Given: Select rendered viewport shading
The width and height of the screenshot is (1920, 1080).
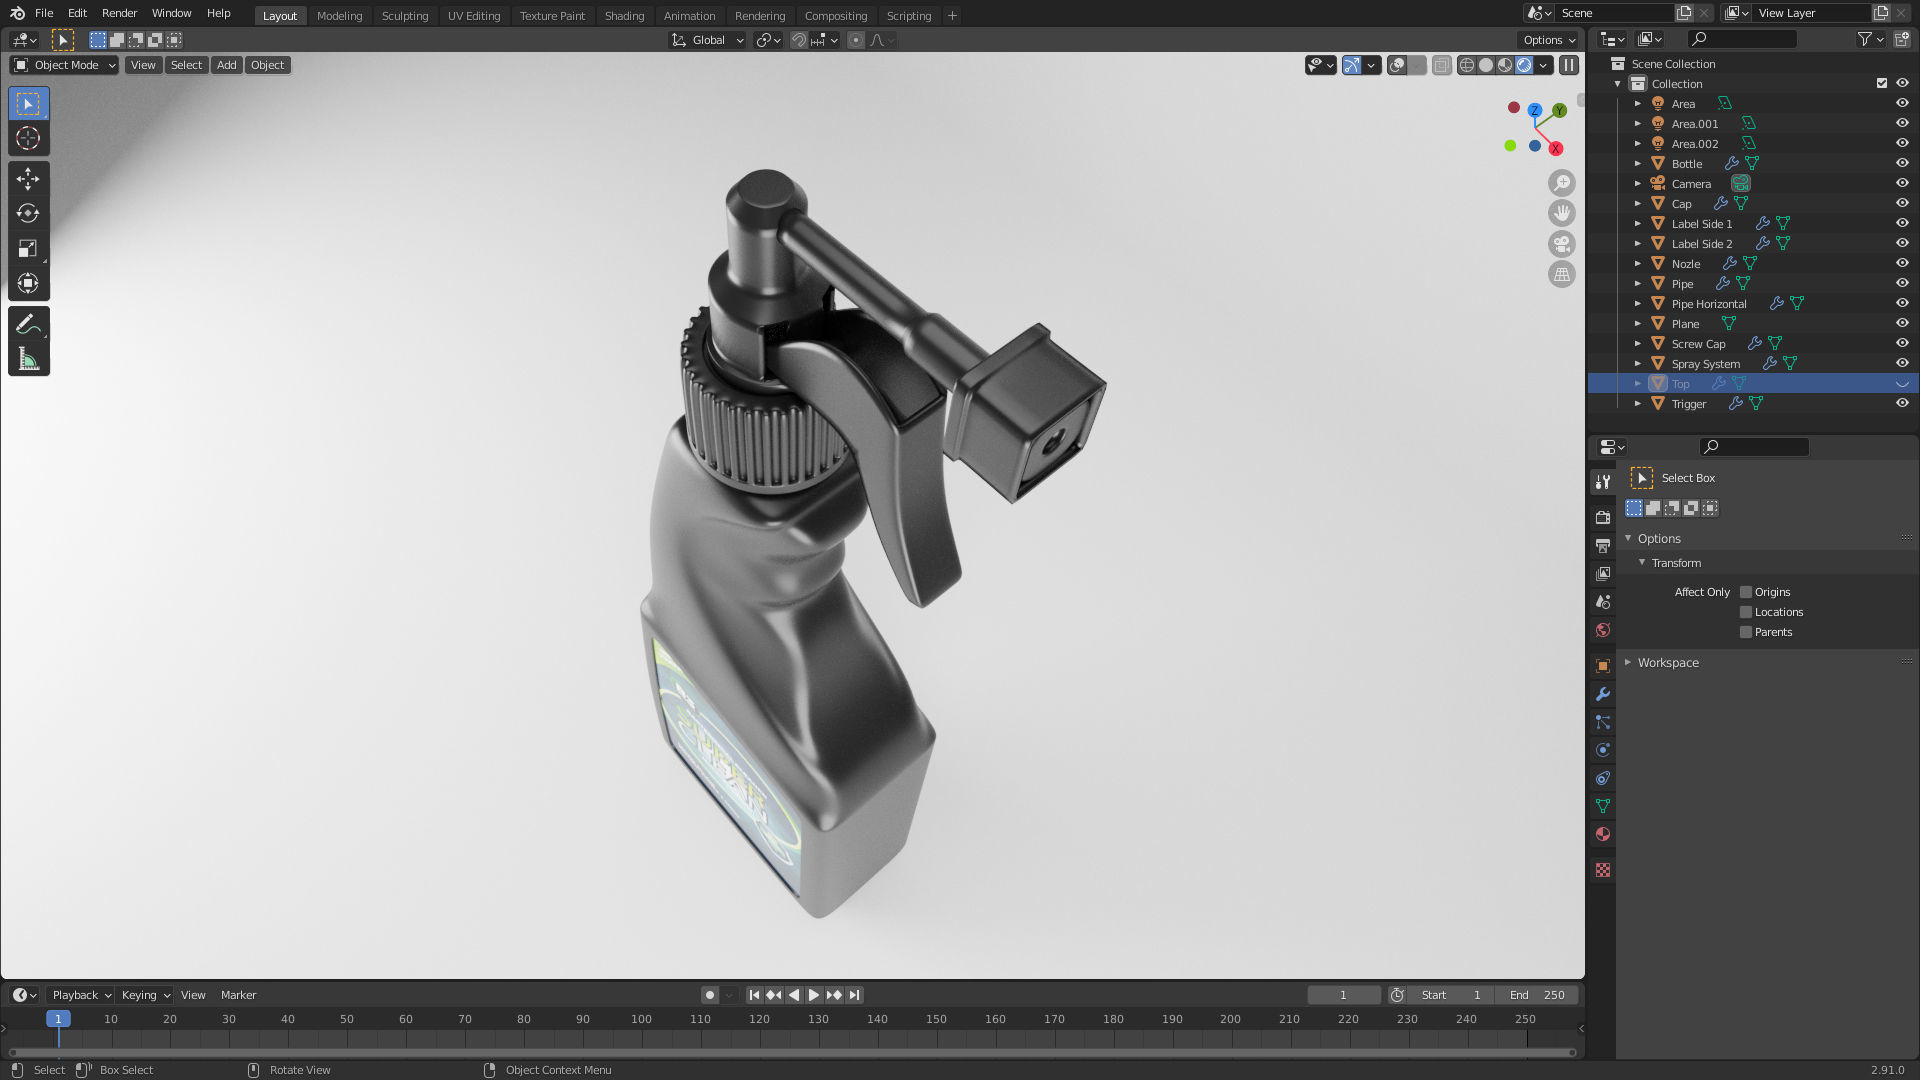Looking at the screenshot, I should 1524,65.
